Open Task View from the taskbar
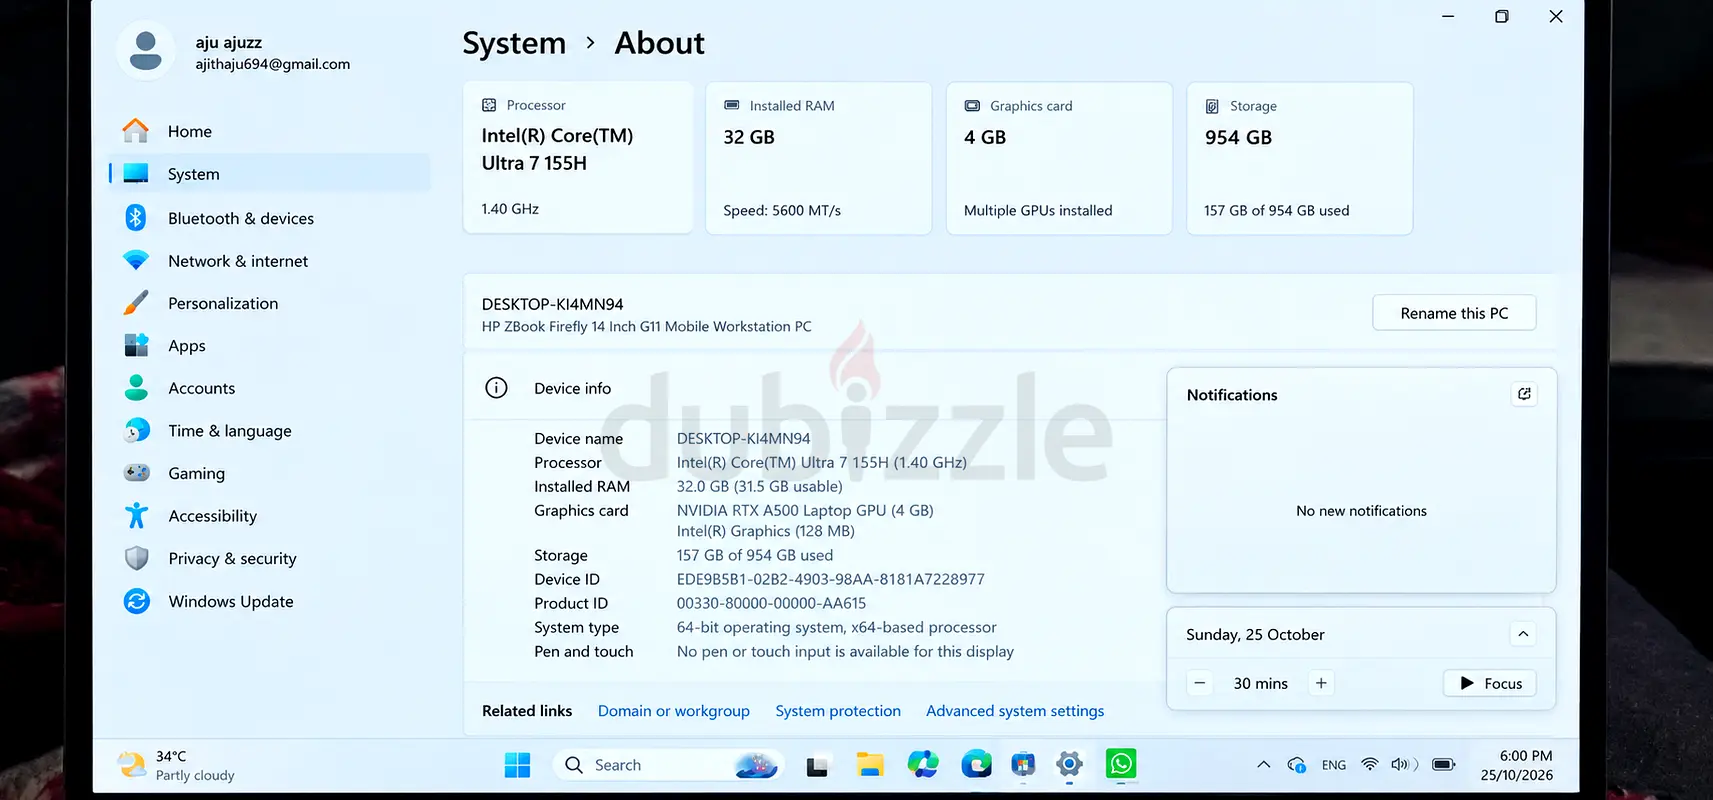The height and width of the screenshot is (800, 1713). click(817, 765)
